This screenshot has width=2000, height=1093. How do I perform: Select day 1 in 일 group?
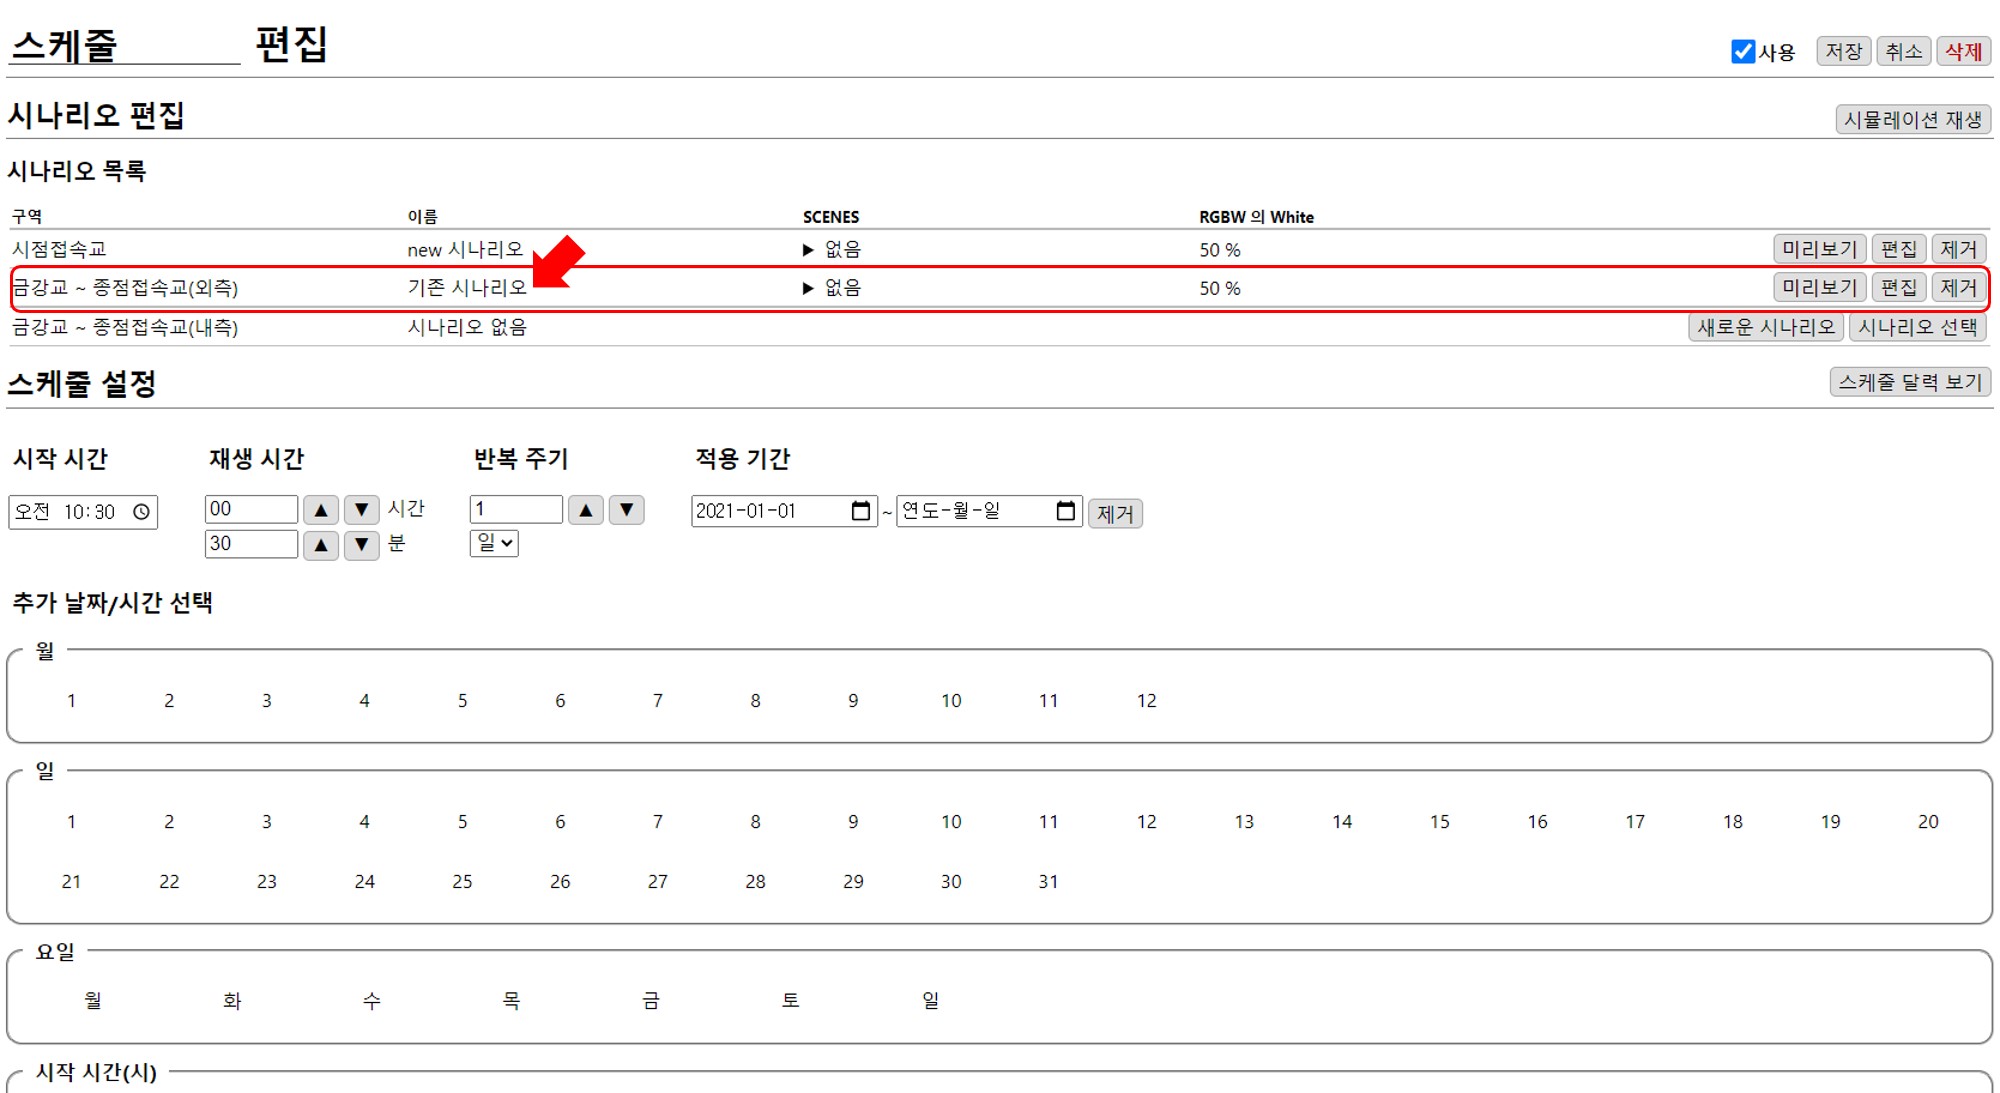[71, 822]
